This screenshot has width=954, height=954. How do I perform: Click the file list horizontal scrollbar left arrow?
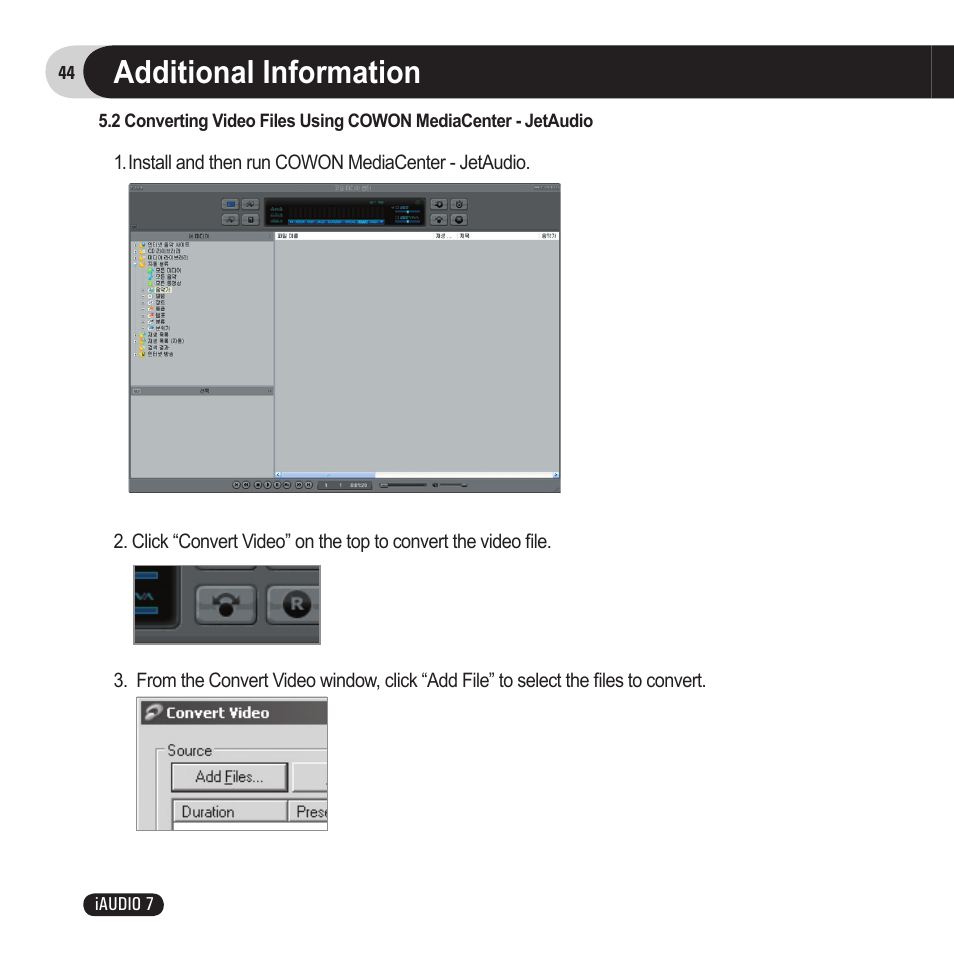[x=278, y=475]
